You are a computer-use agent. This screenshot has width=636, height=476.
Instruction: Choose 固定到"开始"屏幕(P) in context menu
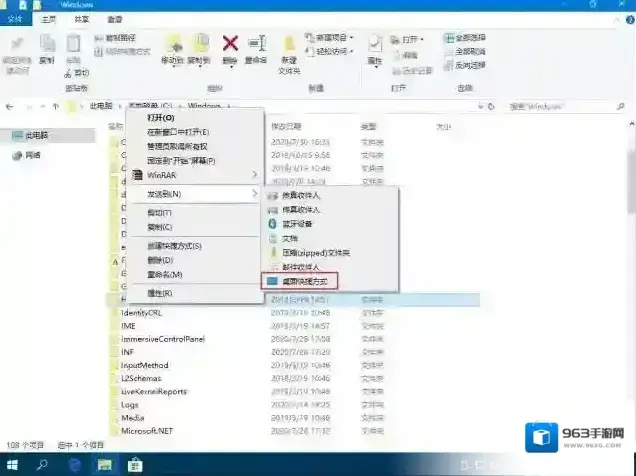point(195,161)
